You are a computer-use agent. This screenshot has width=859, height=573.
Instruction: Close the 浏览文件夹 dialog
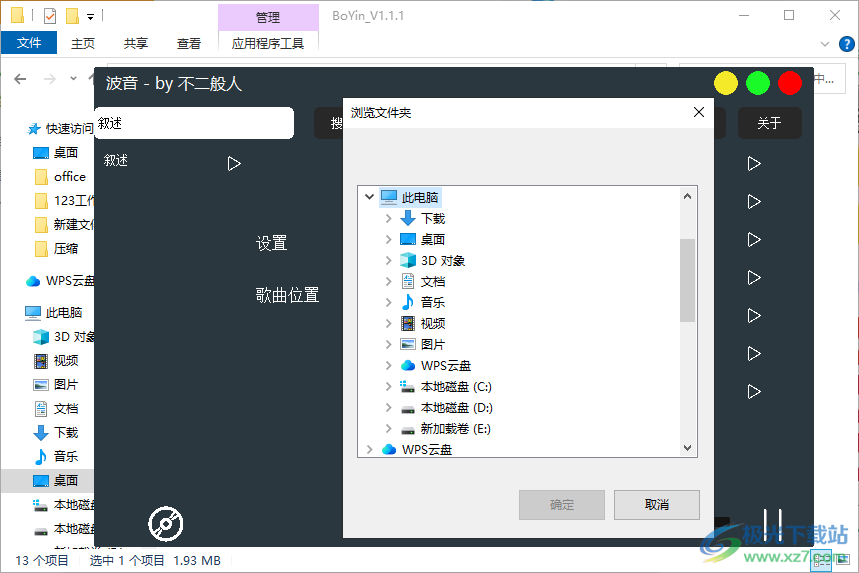pyautogui.click(x=698, y=112)
